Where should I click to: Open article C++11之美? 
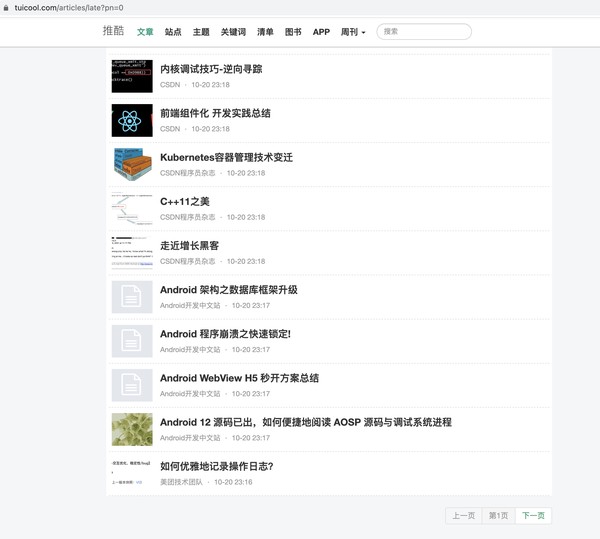(185, 202)
